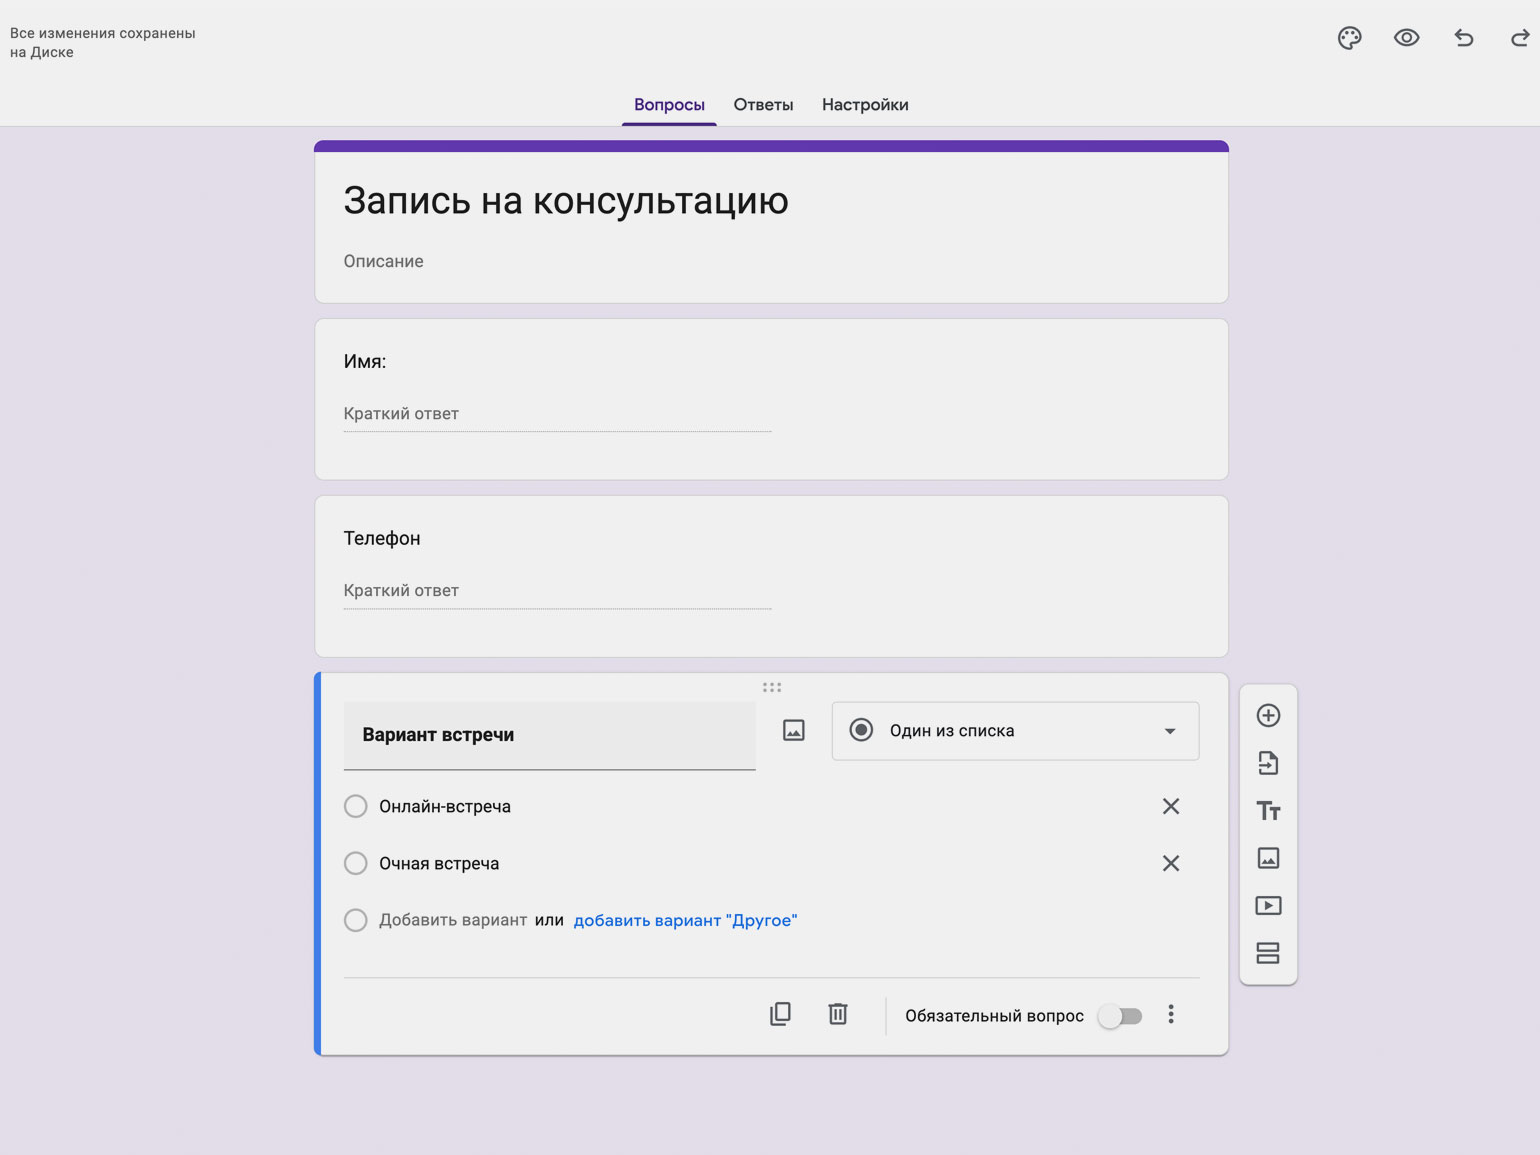
Task: Select the Очная встреча radio option
Action: point(356,864)
